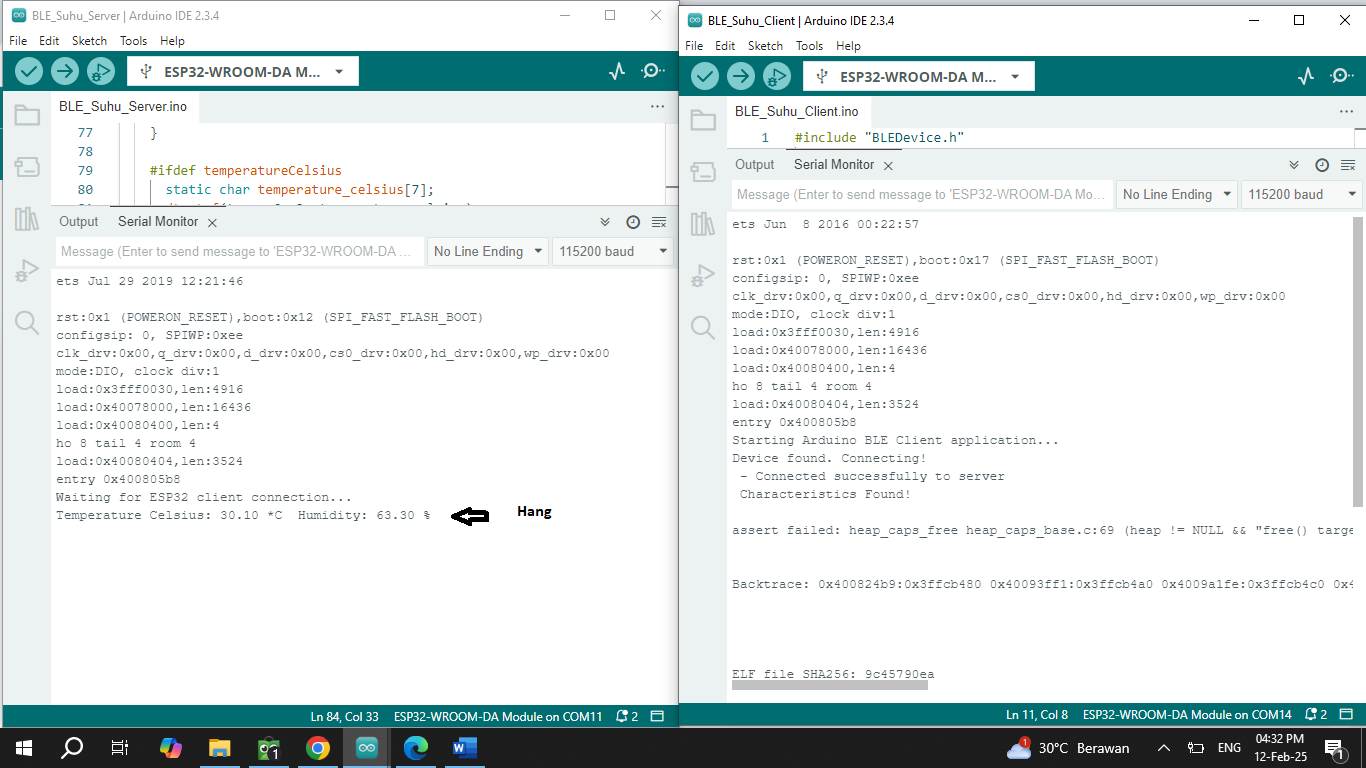Clear the server Serial Monitor output
Viewport: 1366px width, 768px height.
point(657,221)
